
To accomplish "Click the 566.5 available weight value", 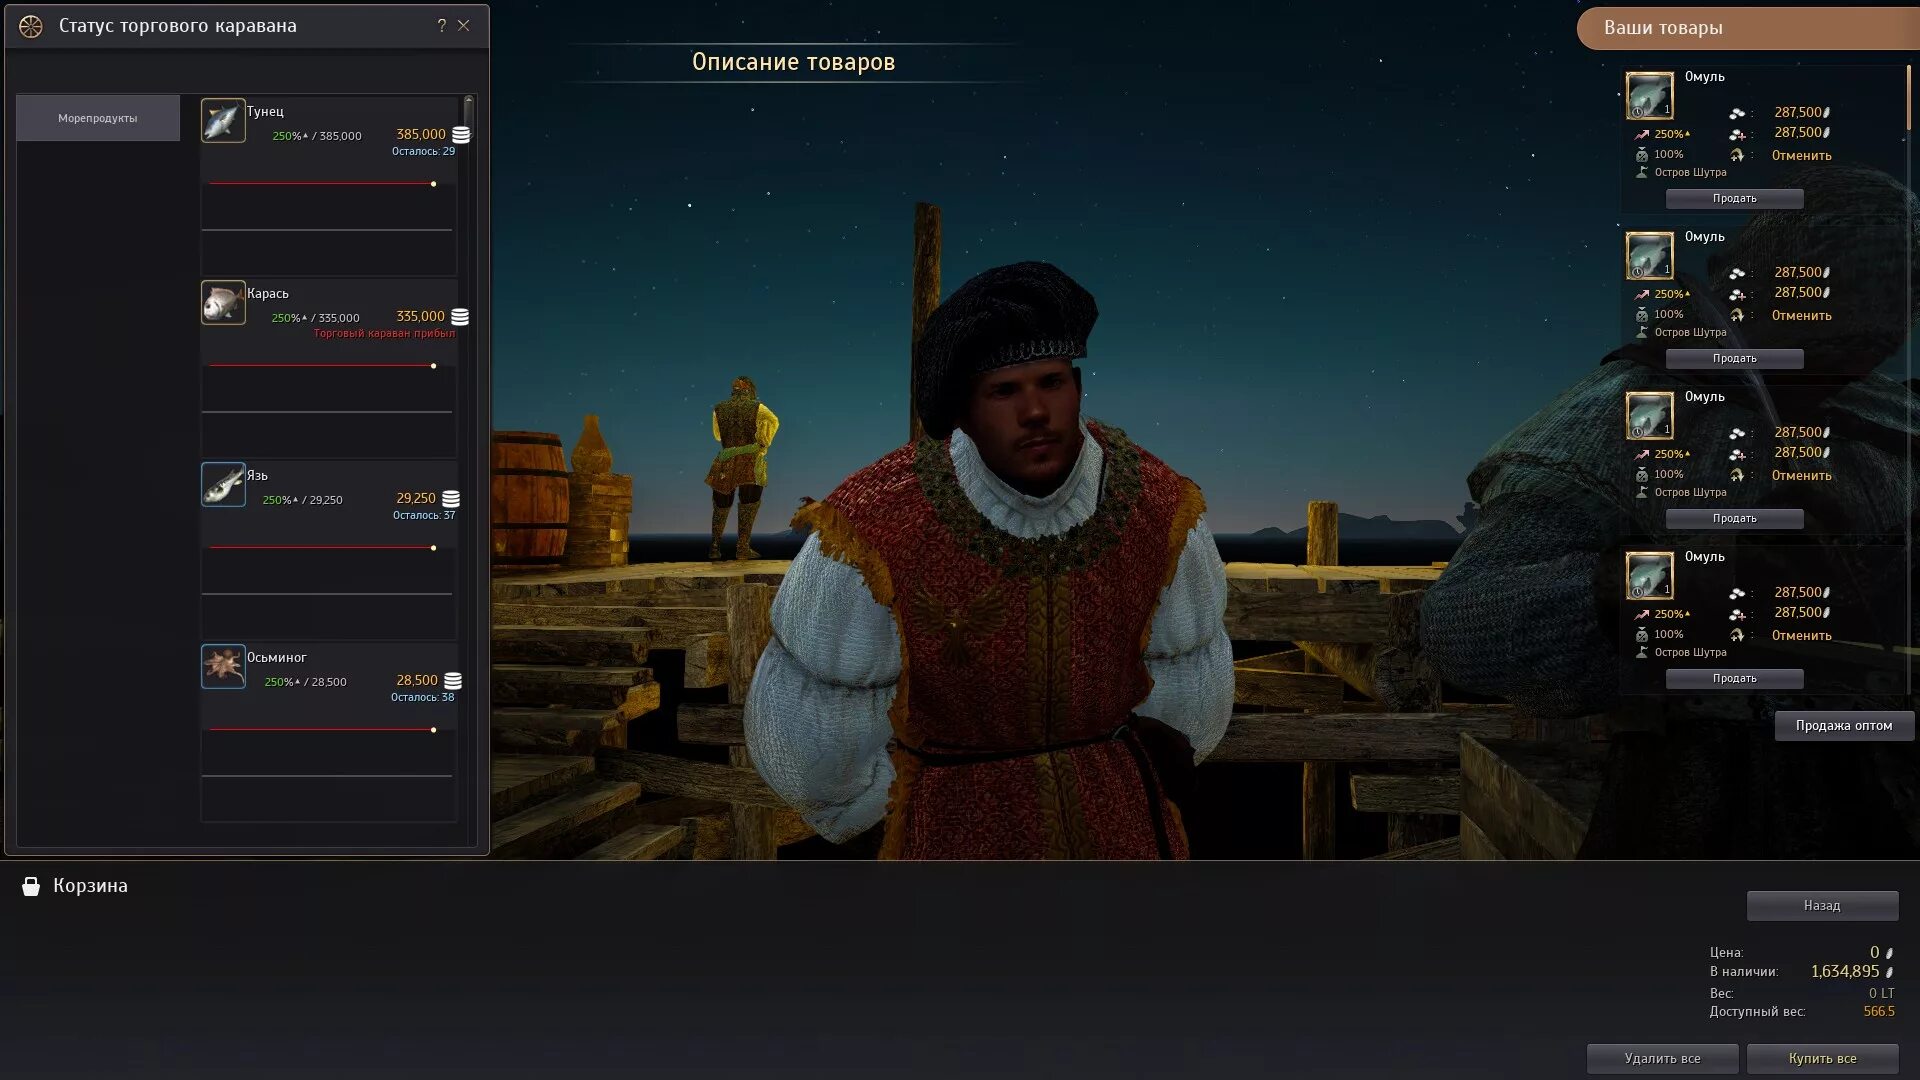I will click(1879, 1012).
